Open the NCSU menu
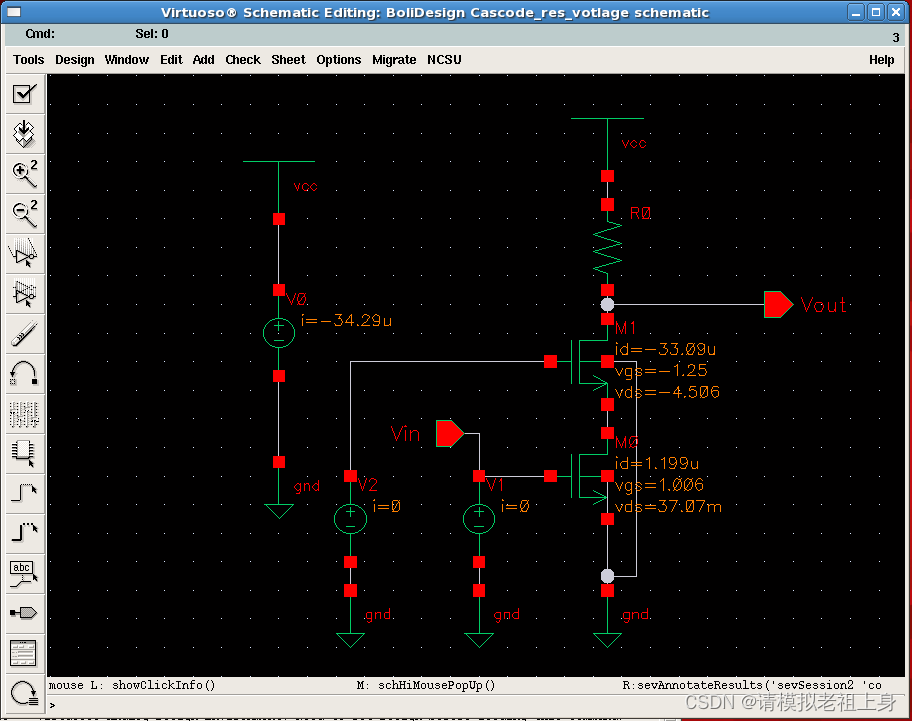Screen dimensions: 912x721 pos(444,59)
